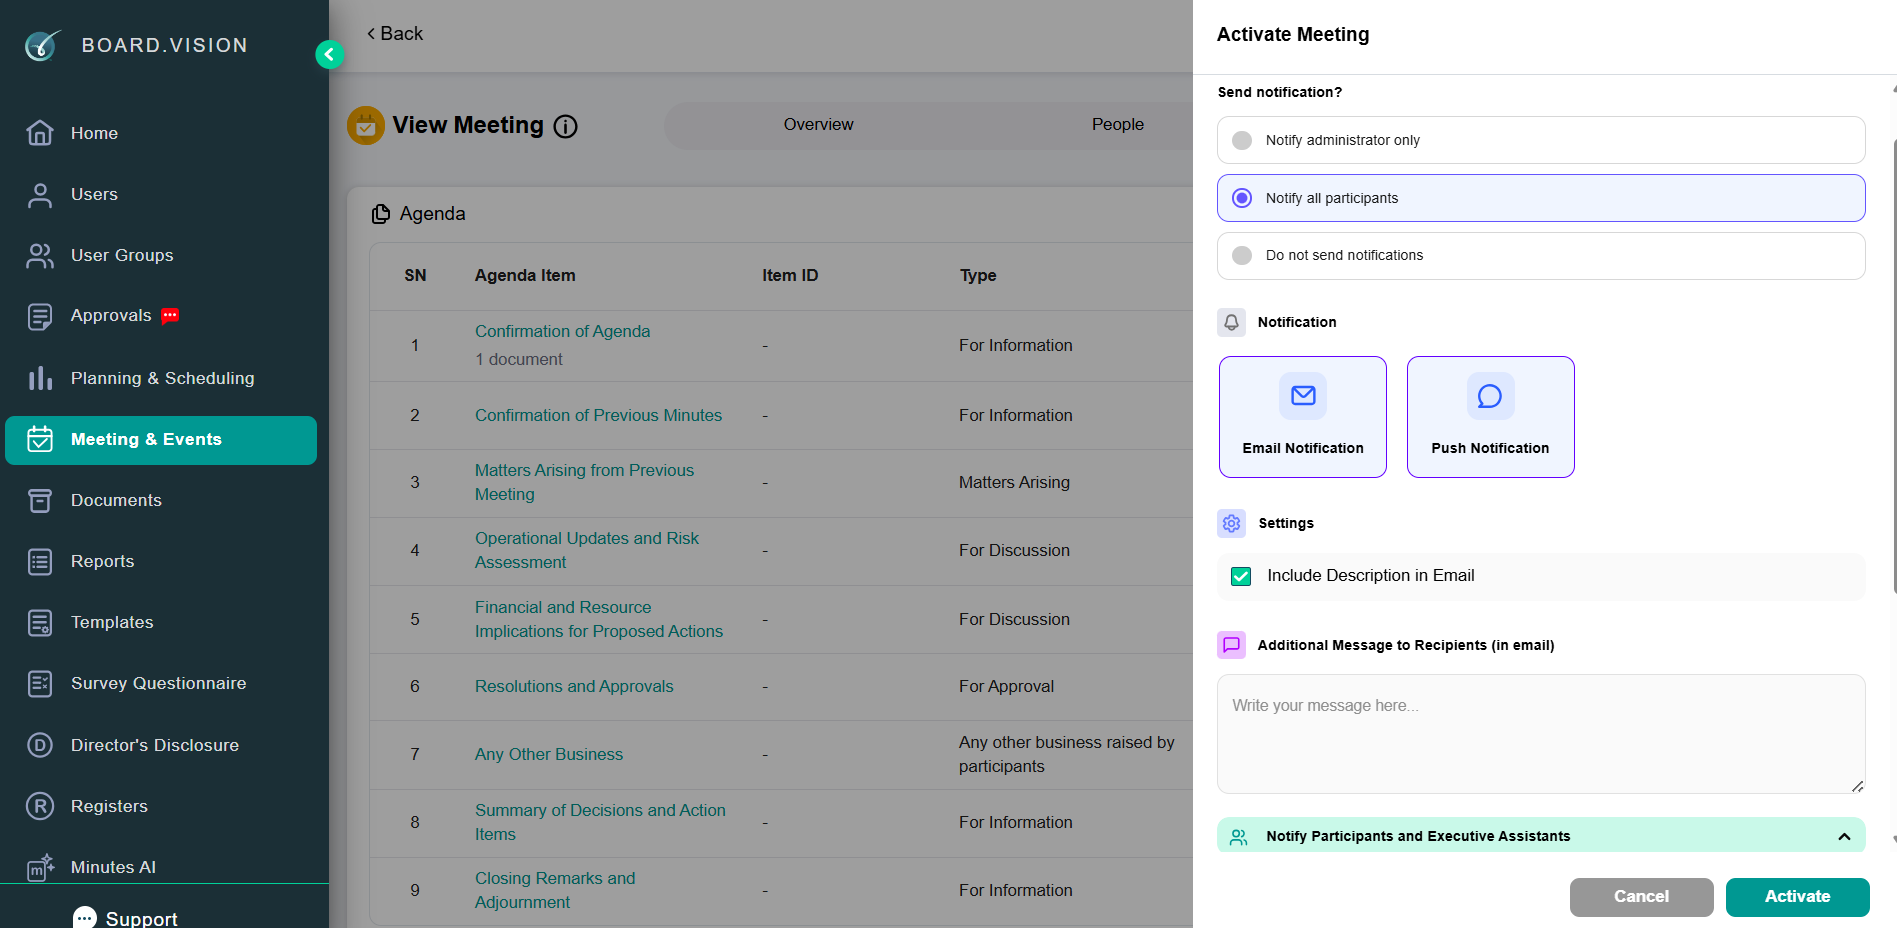
Task: Click the Agenda Item column header
Action: pos(525,275)
